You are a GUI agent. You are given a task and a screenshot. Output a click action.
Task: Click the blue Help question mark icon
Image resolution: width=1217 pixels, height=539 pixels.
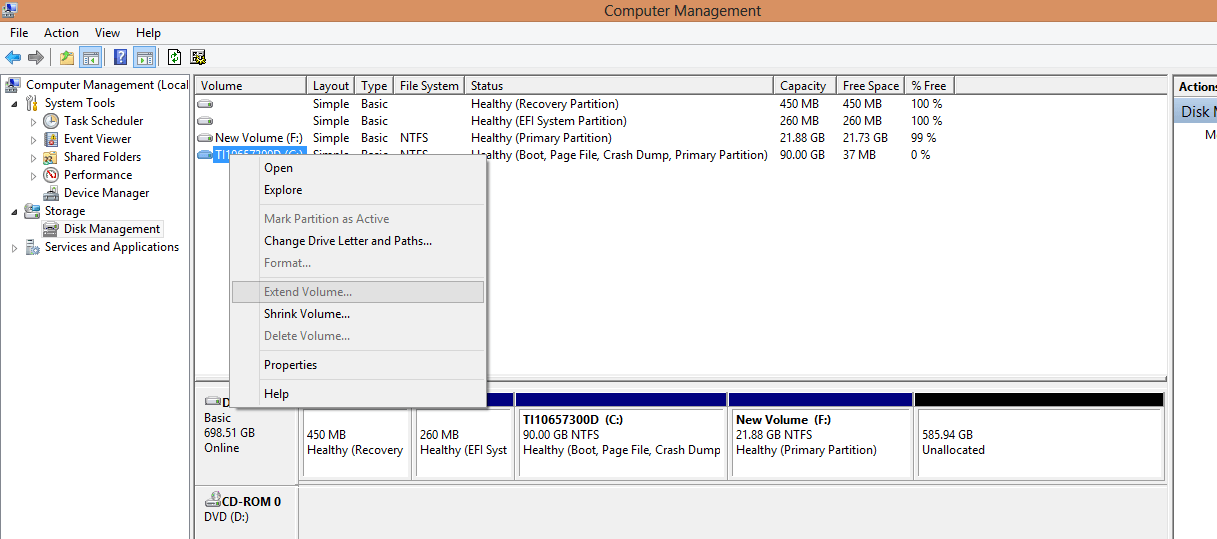click(x=120, y=57)
